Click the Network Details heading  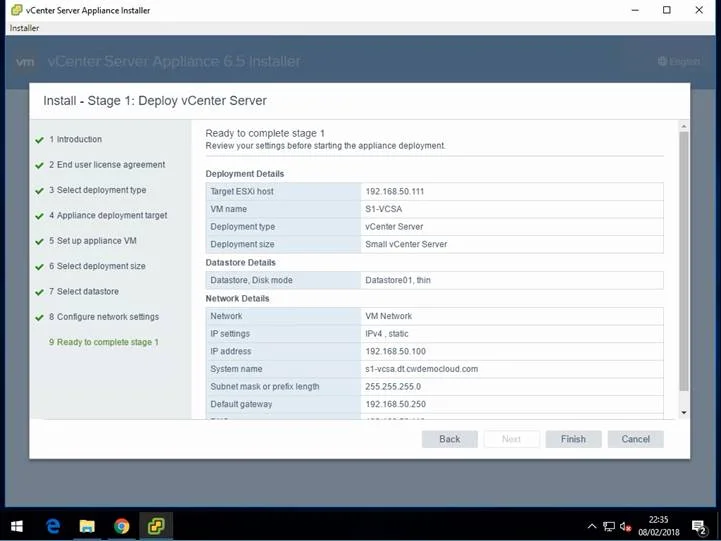point(237,298)
